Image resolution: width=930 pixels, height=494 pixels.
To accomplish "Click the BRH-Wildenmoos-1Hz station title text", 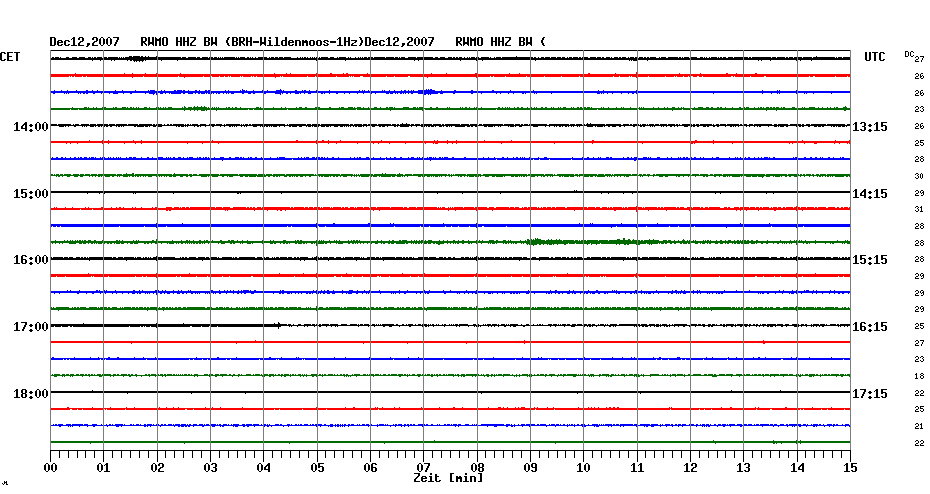I will point(295,42).
